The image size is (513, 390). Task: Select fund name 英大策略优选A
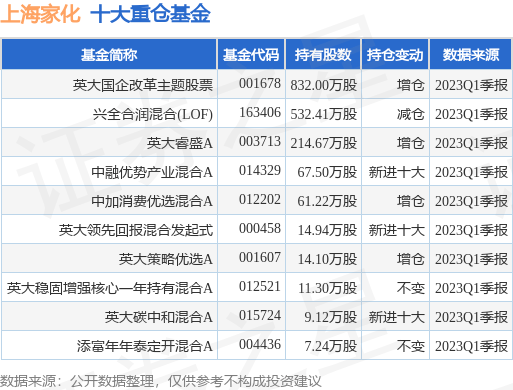click(x=166, y=259)
